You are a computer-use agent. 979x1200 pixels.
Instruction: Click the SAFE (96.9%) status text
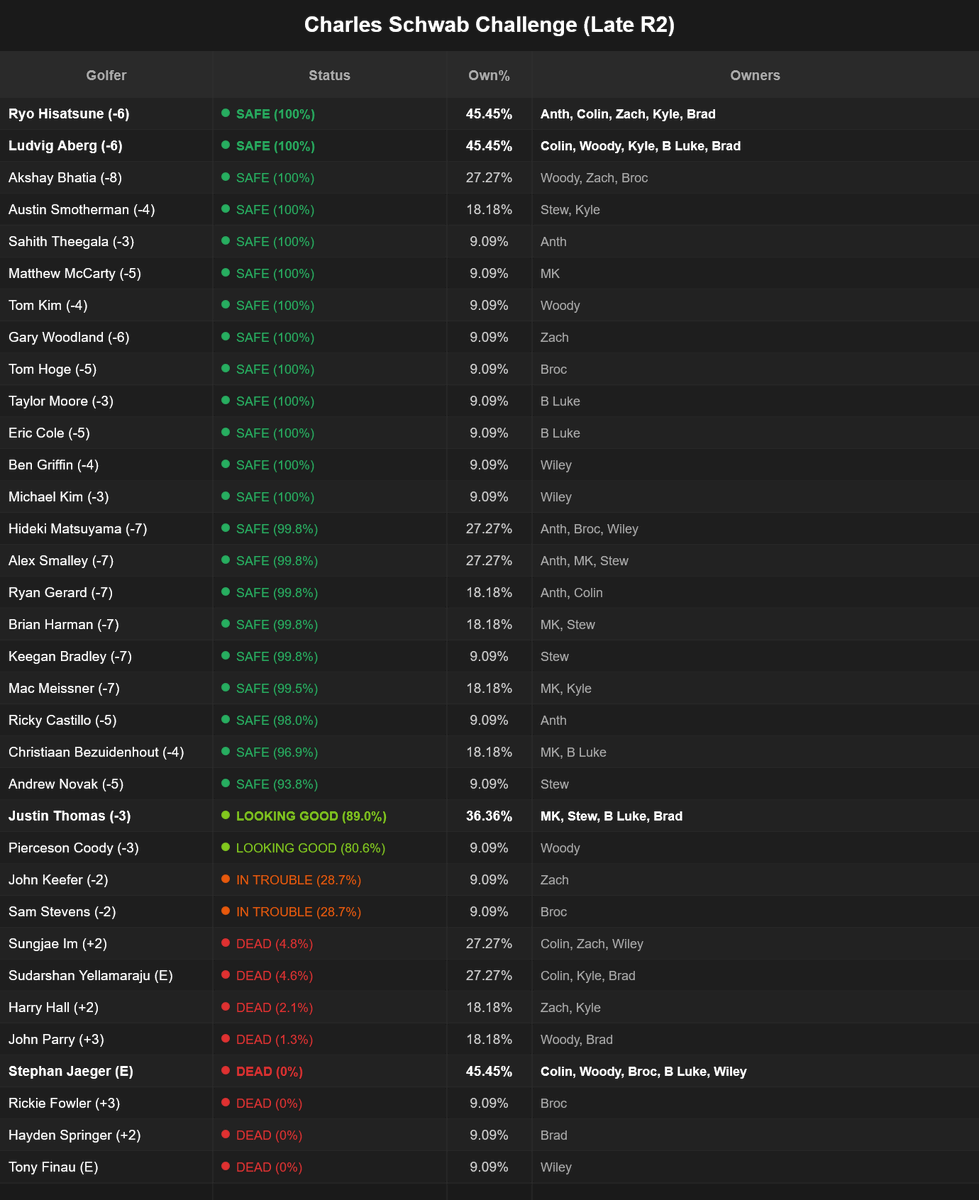[277, 752]
